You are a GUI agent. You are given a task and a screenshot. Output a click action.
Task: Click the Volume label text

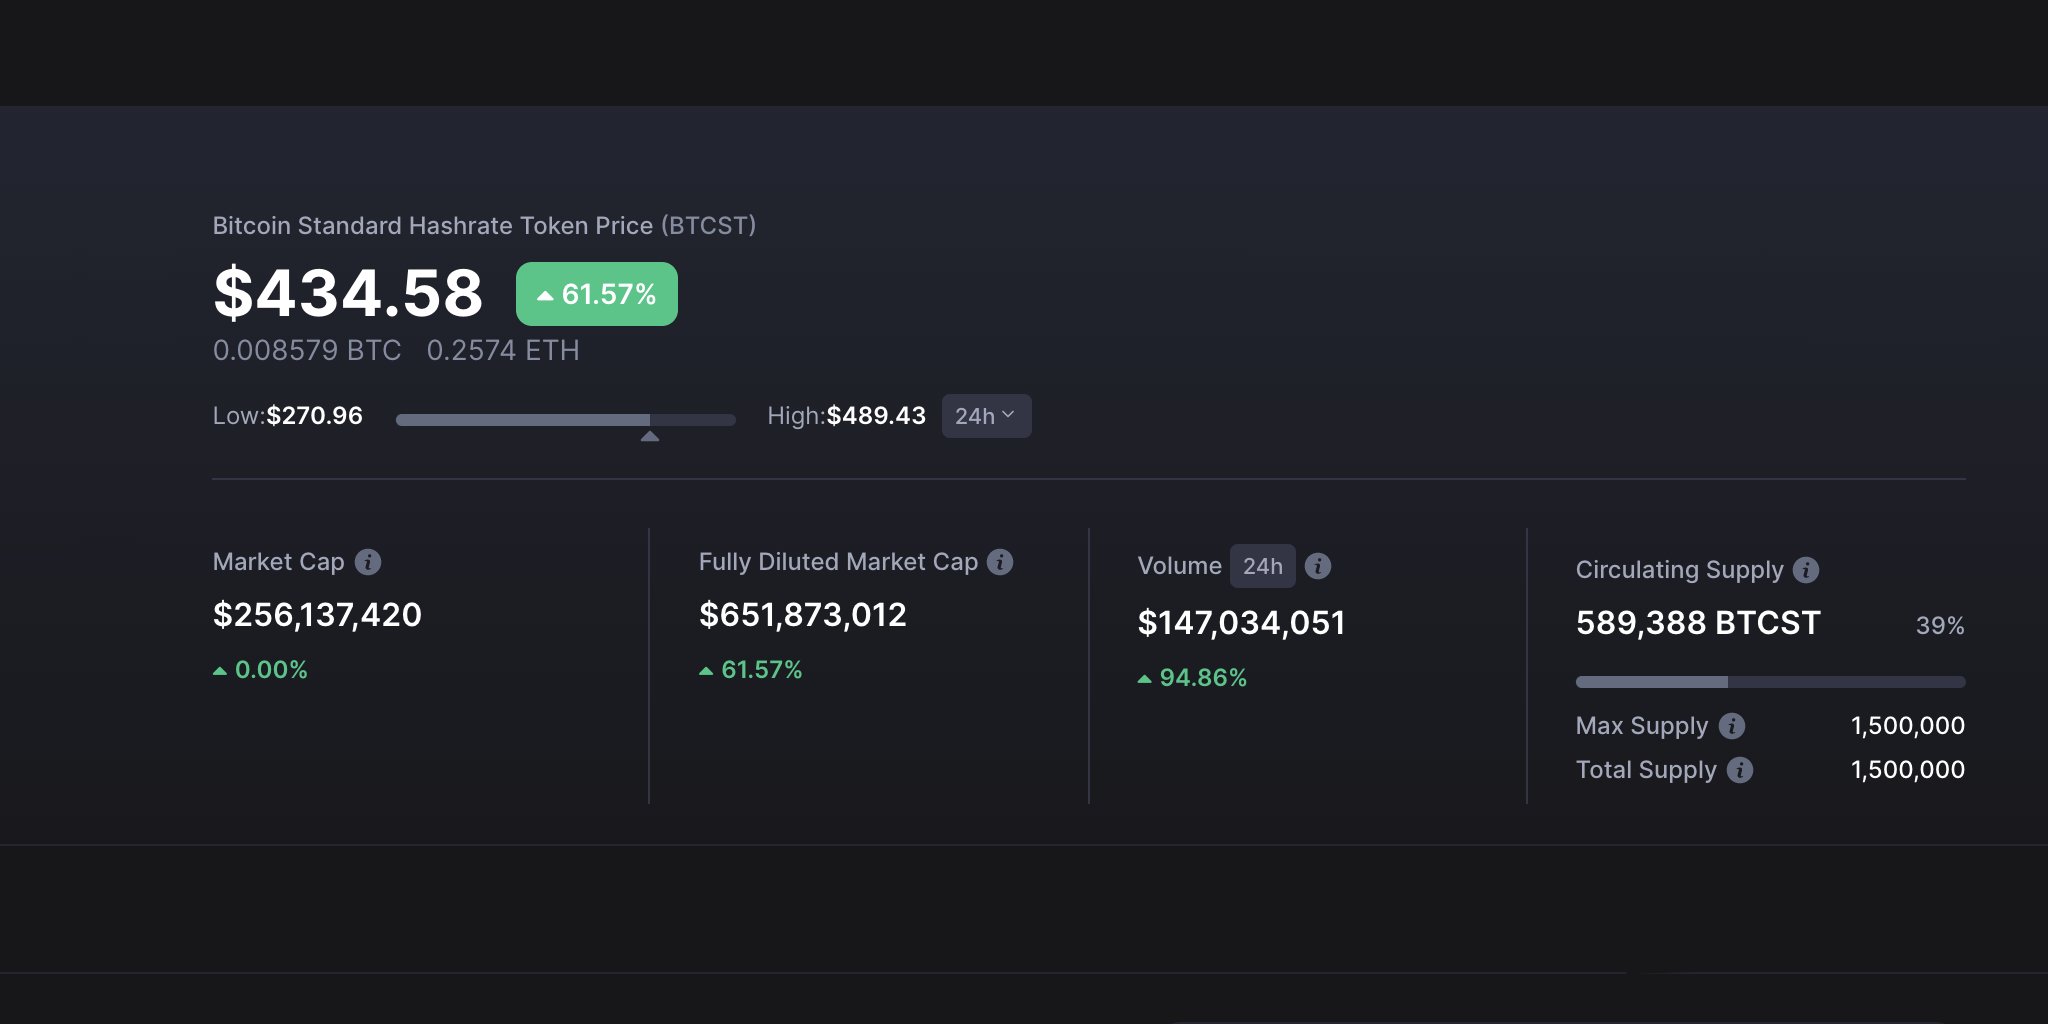[x=1179, y=566]
